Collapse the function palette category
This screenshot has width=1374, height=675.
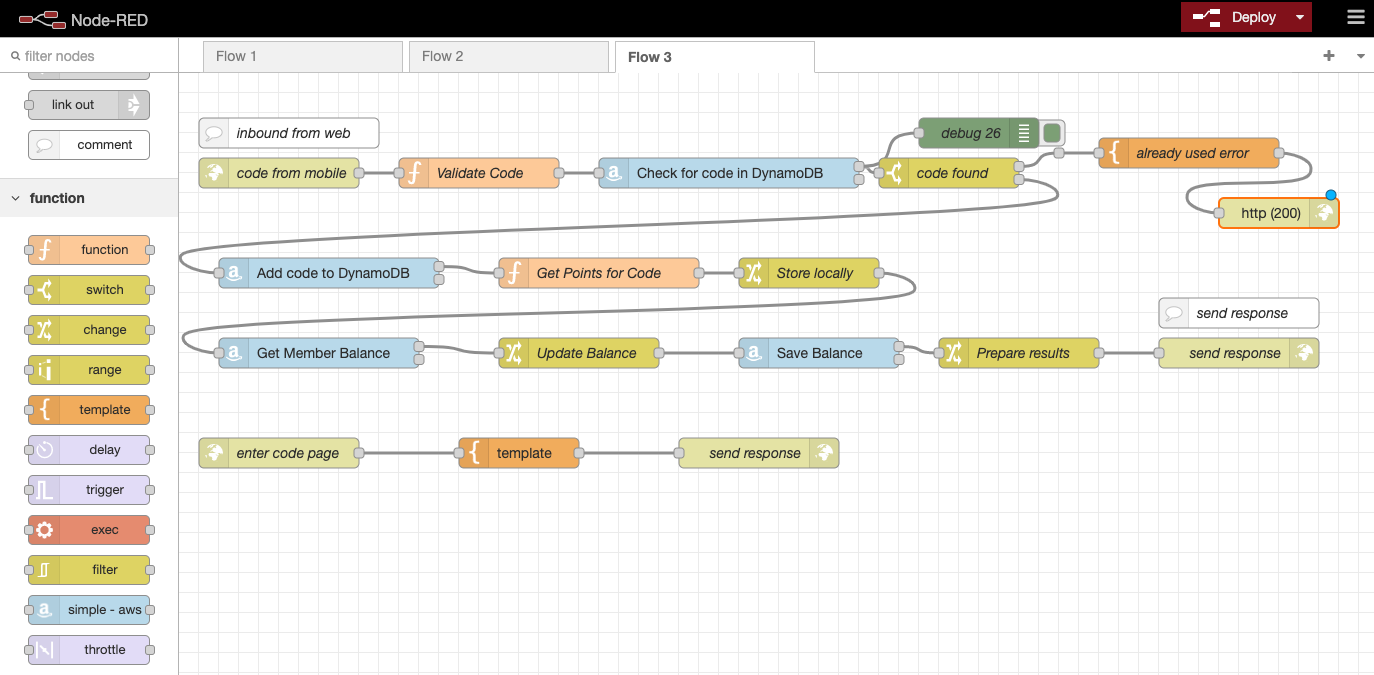point(89,198)
